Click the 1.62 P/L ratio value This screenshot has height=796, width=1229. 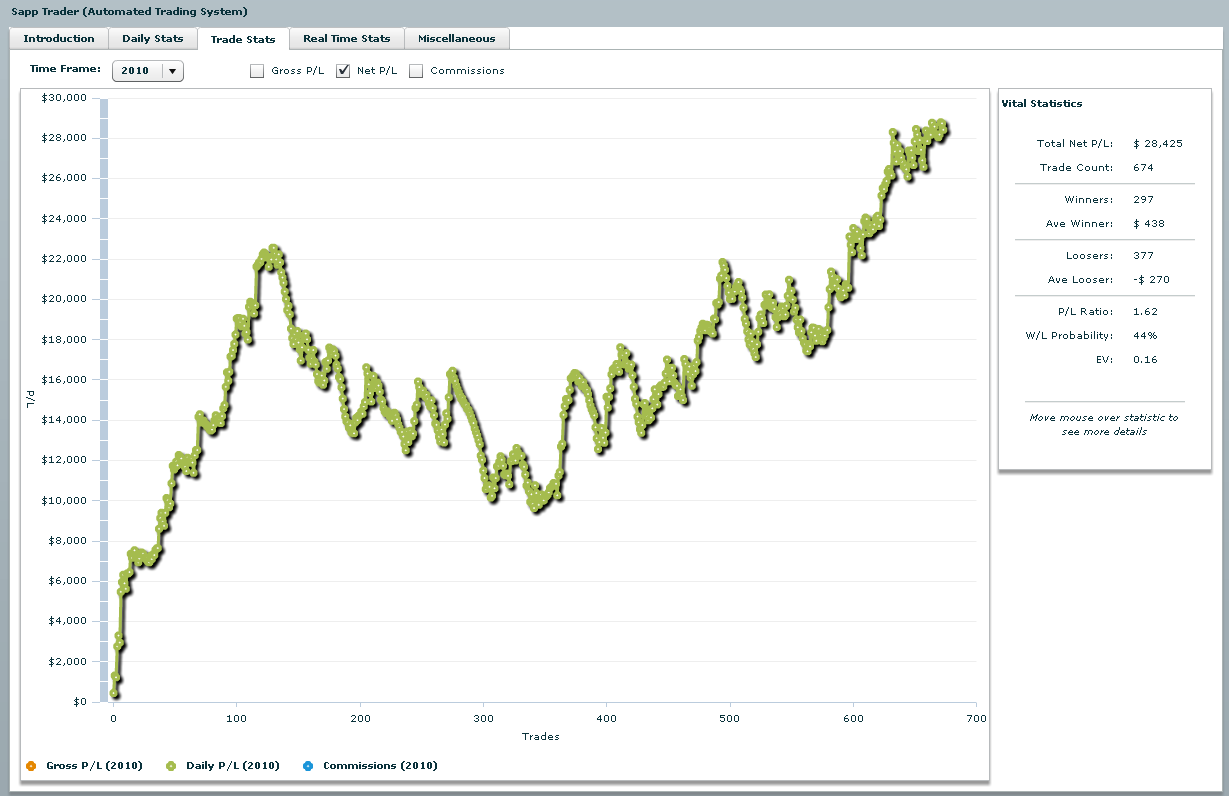pyautogui.click(x=1145, y=312)
